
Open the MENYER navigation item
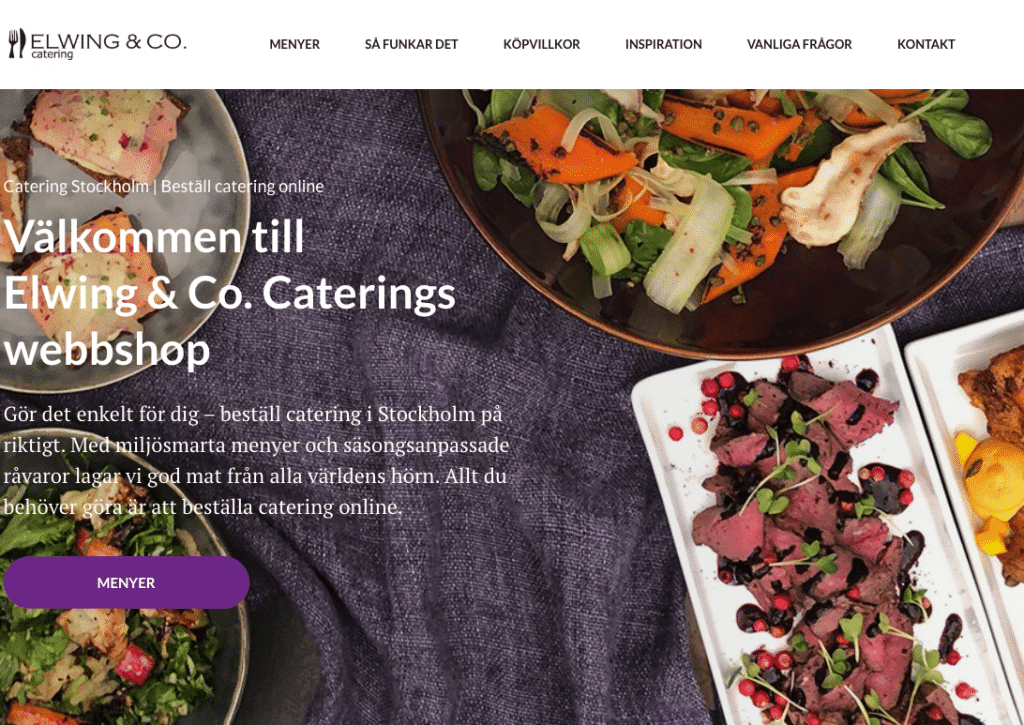pyautogui.click(x=295, y=44)
